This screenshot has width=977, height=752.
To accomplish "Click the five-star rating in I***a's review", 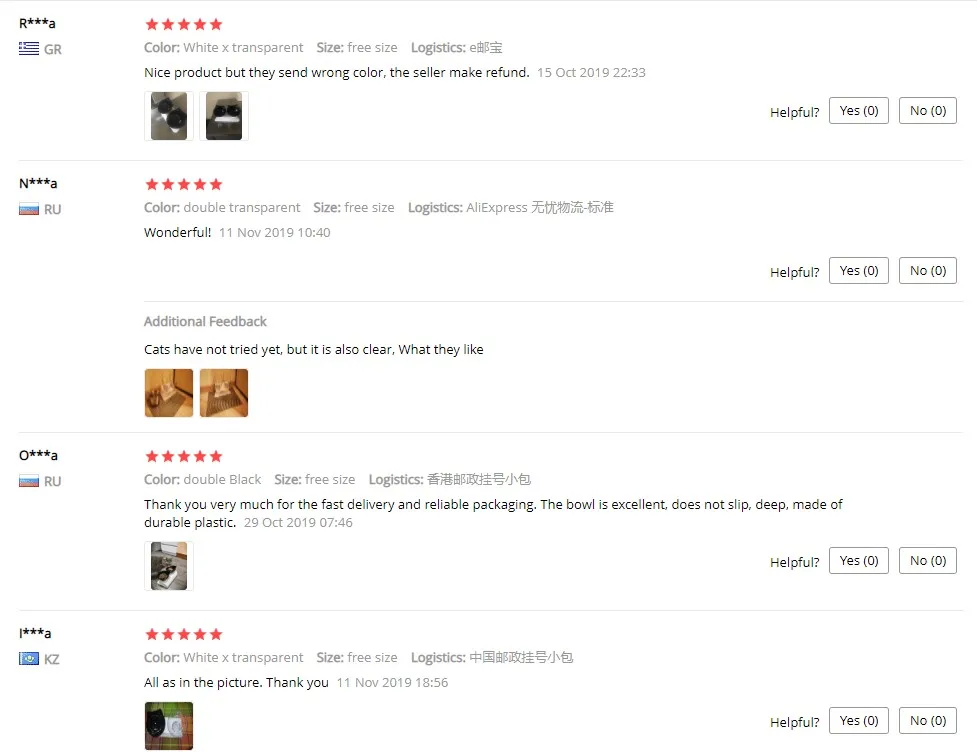I will (x=184, y=634).
